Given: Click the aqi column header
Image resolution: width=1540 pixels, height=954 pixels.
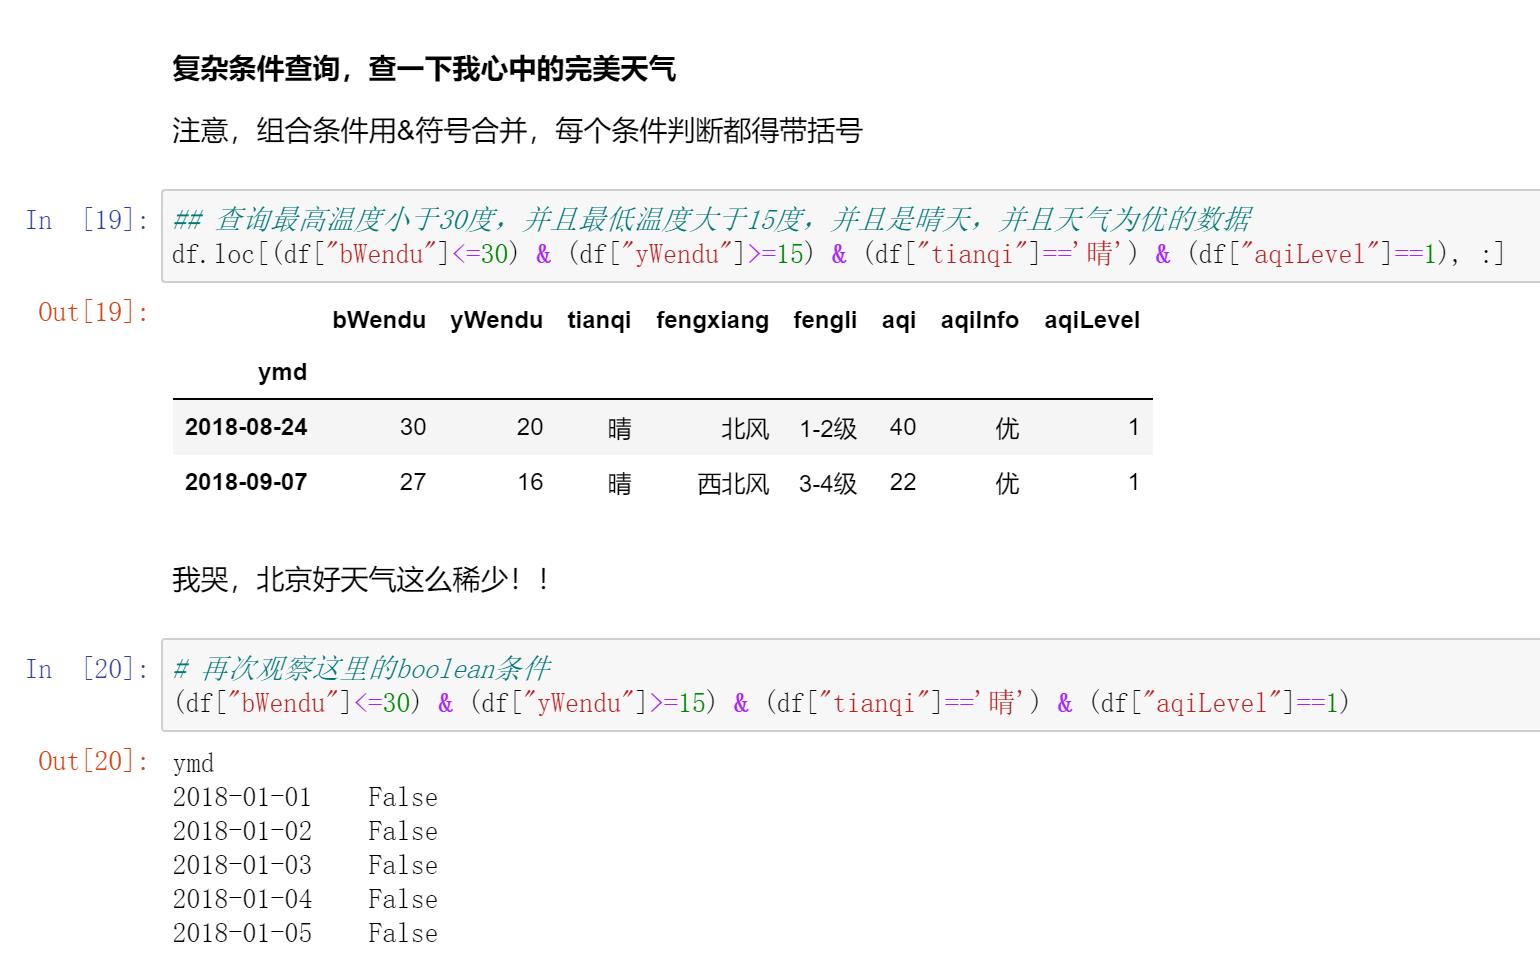Looking at the screenshot, I should pos(899,320).
